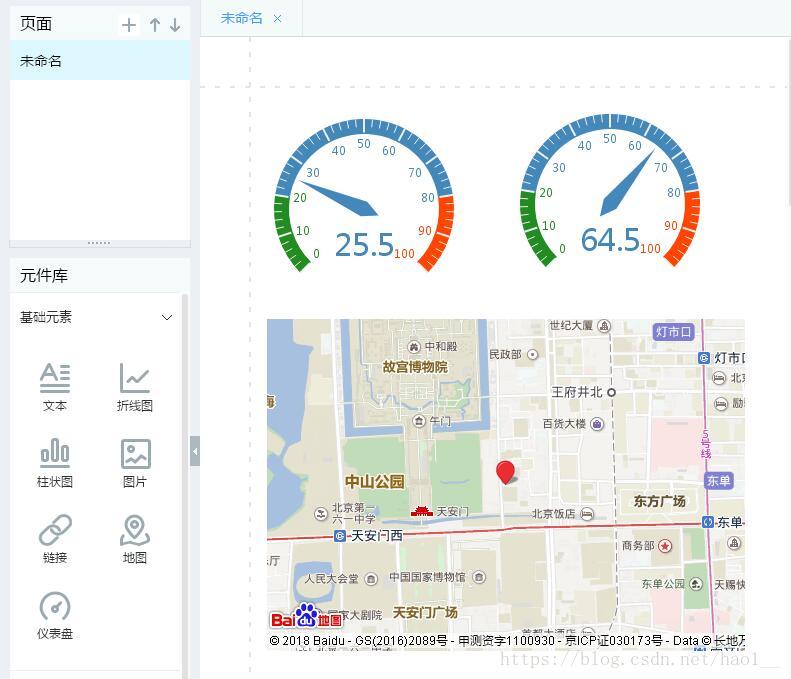Click the 东单公园 park icon
Screen dimensions: 791x679
696,584
